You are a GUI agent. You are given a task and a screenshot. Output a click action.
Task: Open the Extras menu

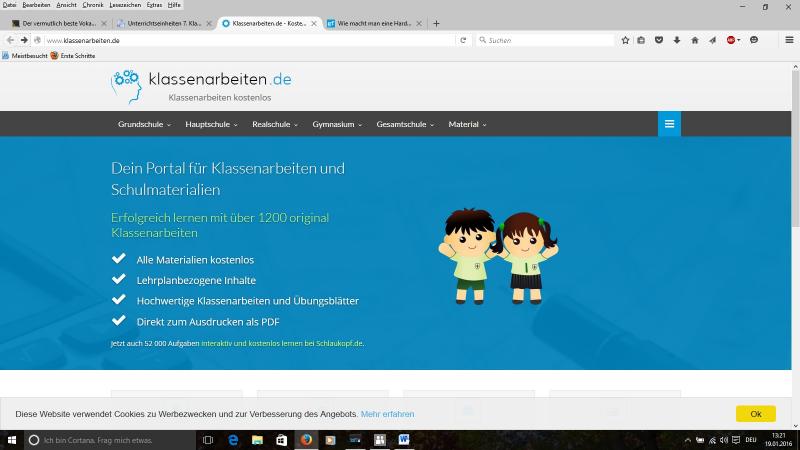(x=154, y=5)
